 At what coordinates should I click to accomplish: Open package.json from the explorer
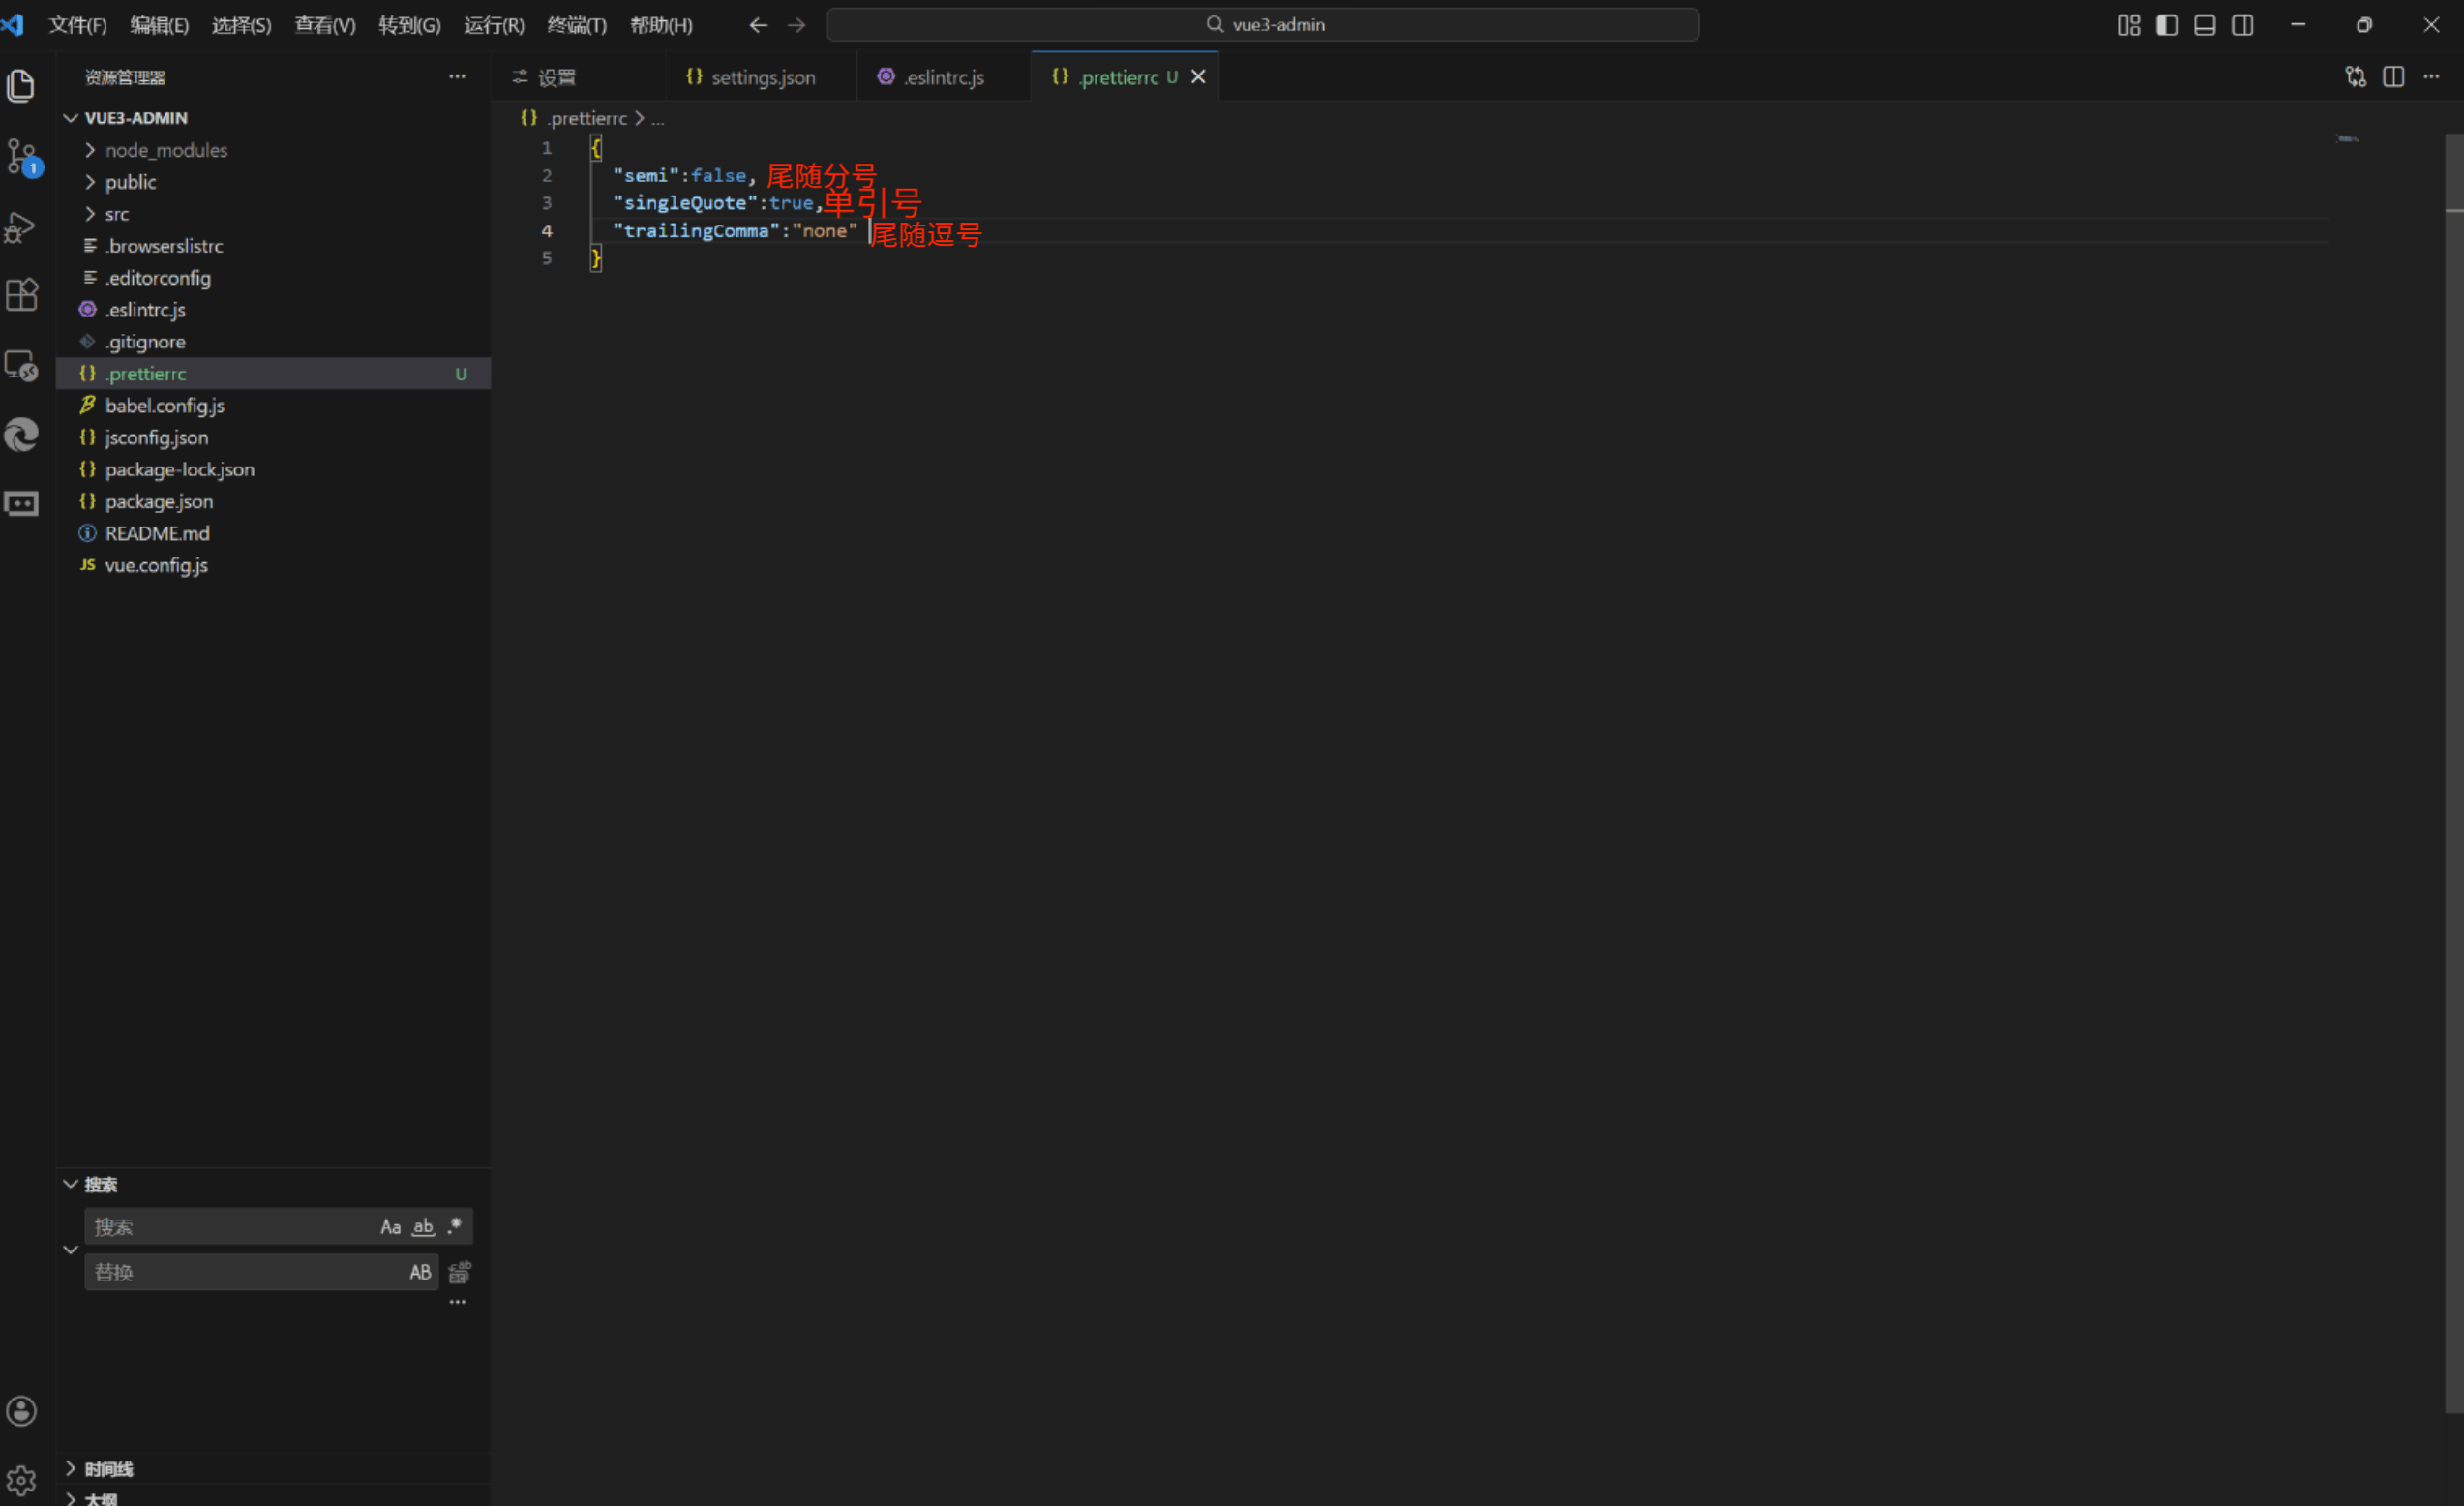(x=159, y=501)
